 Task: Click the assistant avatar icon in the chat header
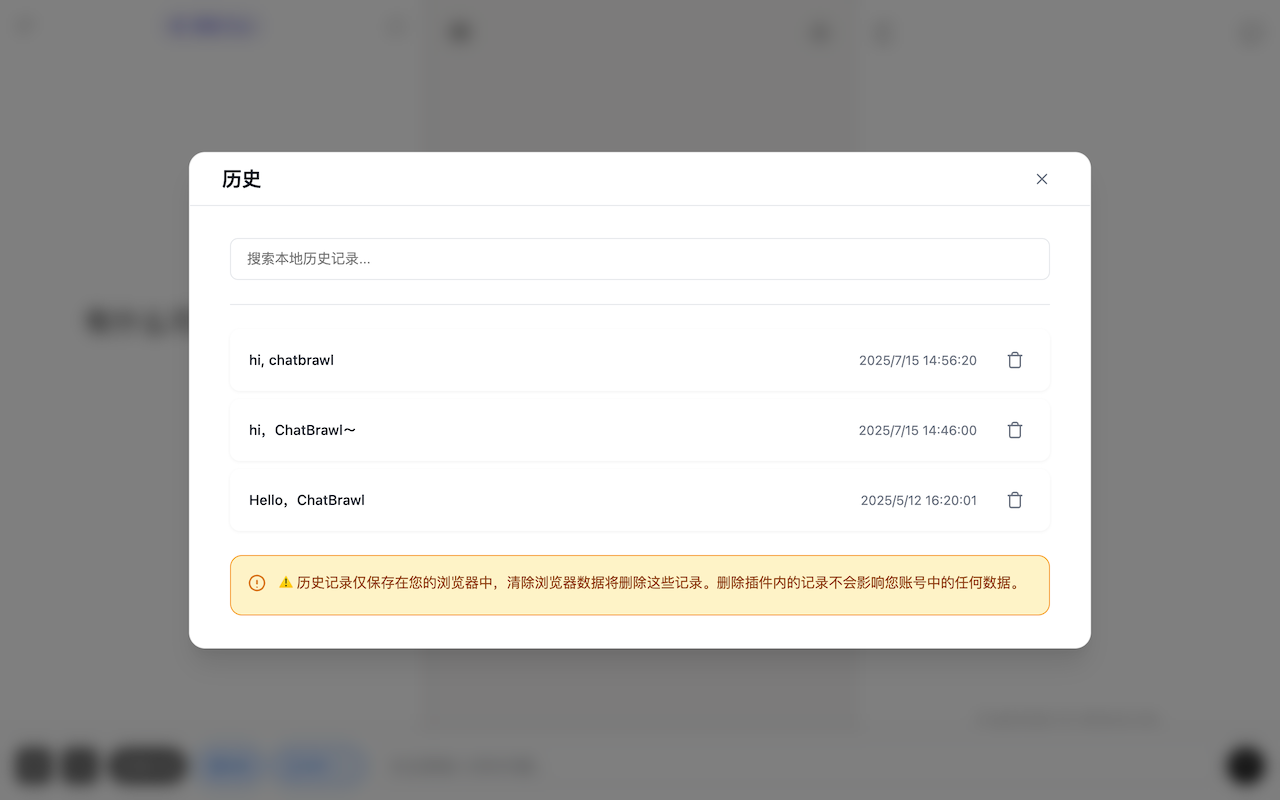(460, 32)
